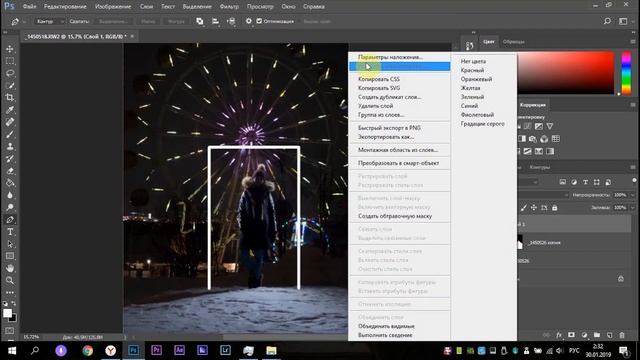Select the Horizontal Type tool

(10, 232)
